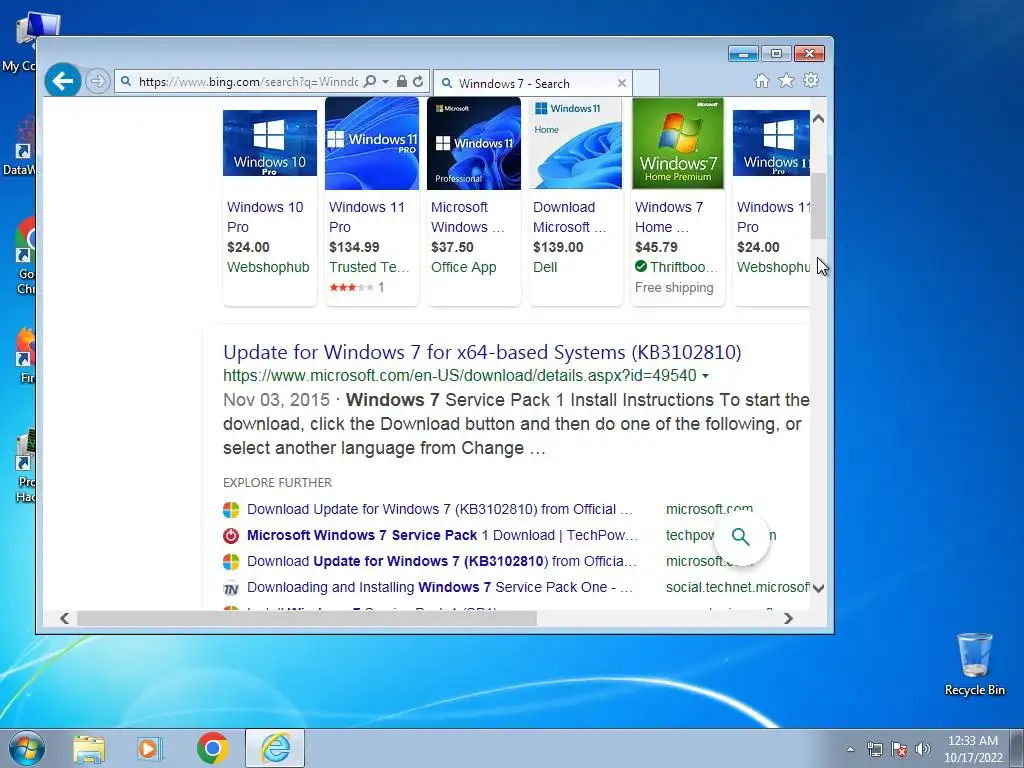The height and width of the screenshot is (768, 1024).
Task: Open the Windows 11 Home thumbnail
Action: point(575,144)
